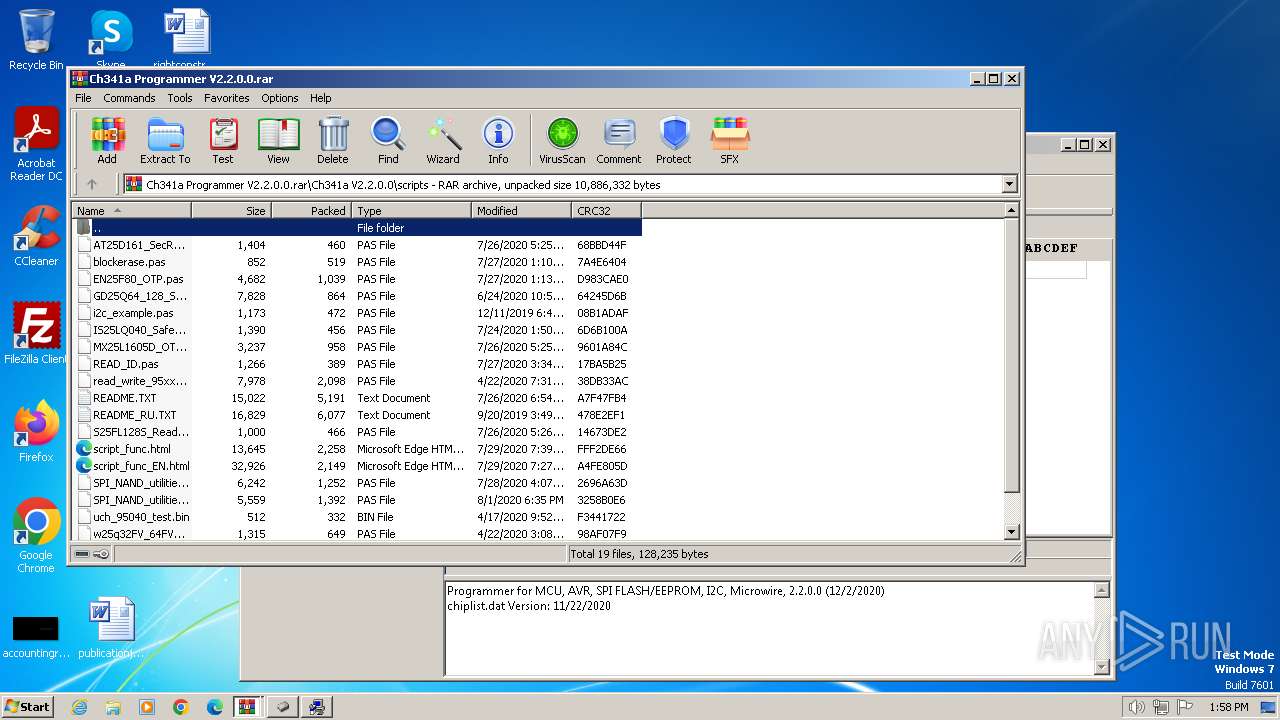Open the Find magnifier tool
Screen dimensions: 1280x720
click(388, 141)
